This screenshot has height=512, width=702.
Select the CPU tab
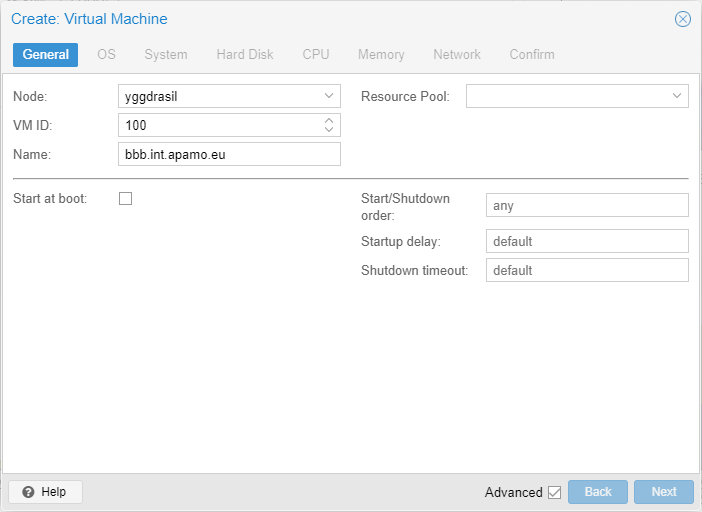pyautogui.click(x=316, y=54)
